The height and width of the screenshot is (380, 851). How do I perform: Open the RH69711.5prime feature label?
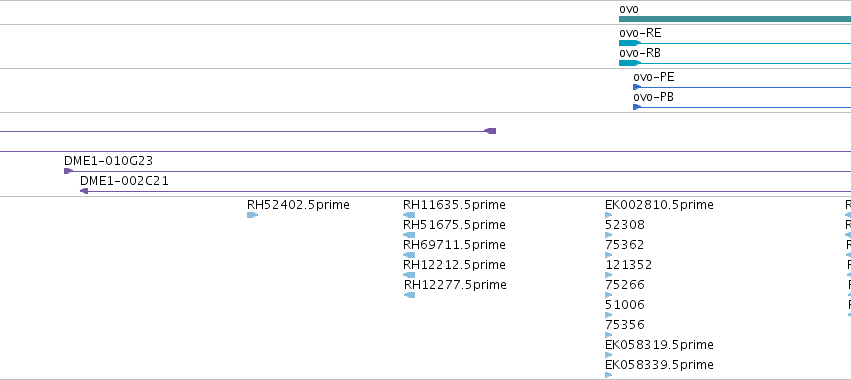click(x=454, y=245)
